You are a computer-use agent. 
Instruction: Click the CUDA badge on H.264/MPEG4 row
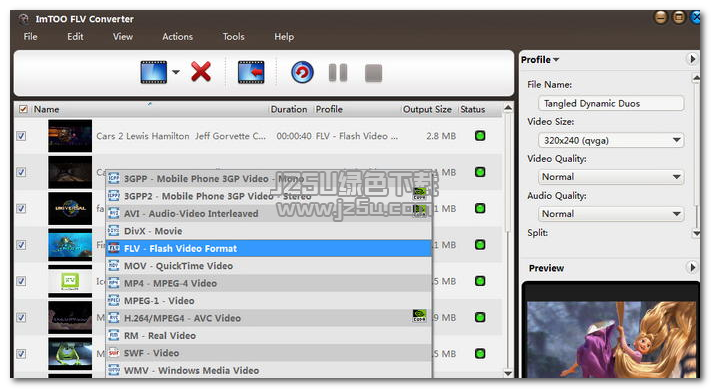(x=419, y=316)
